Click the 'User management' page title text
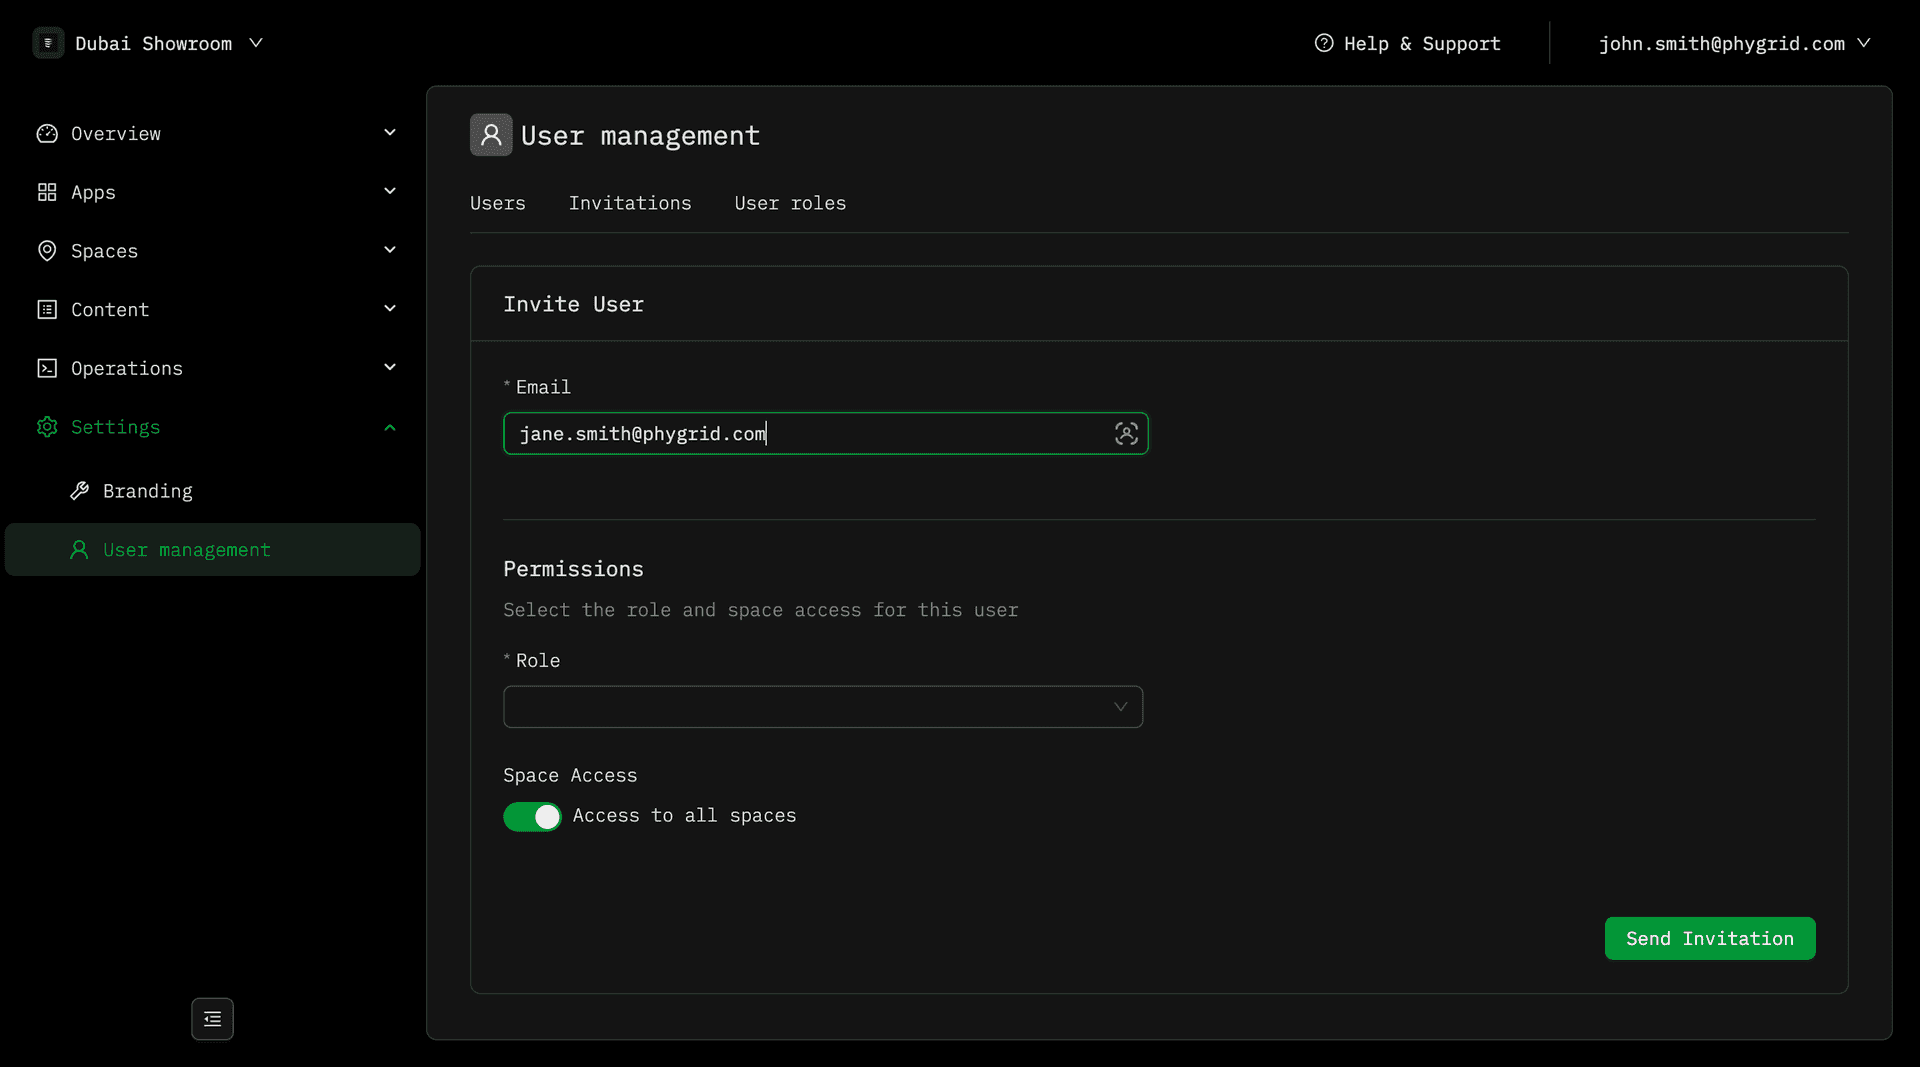Screen dimensions: 1920x1067 tap(640, 135)
